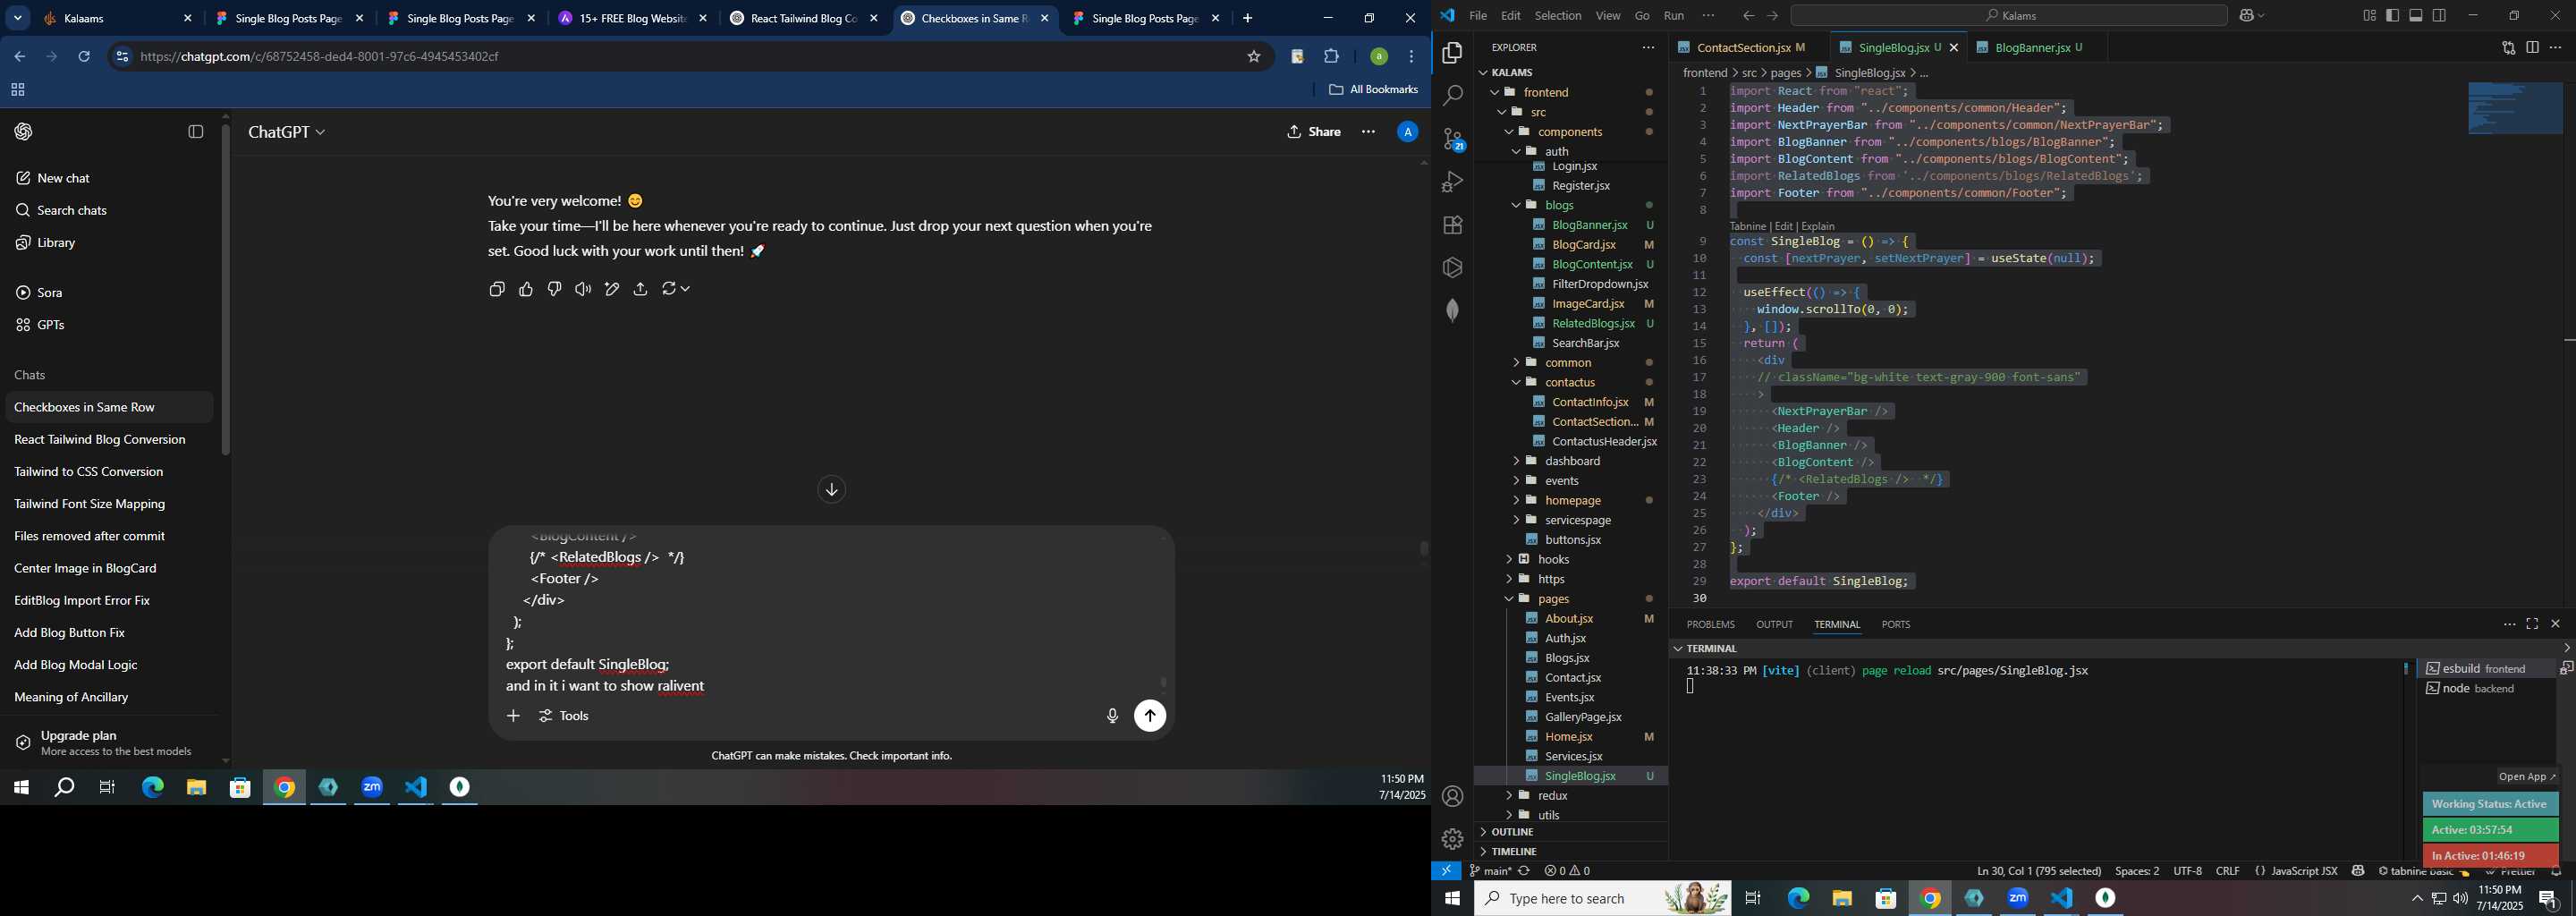Bookmark this page with star icon
The width and height of the screenshot is (2576, 916).
coord(1254,57)
